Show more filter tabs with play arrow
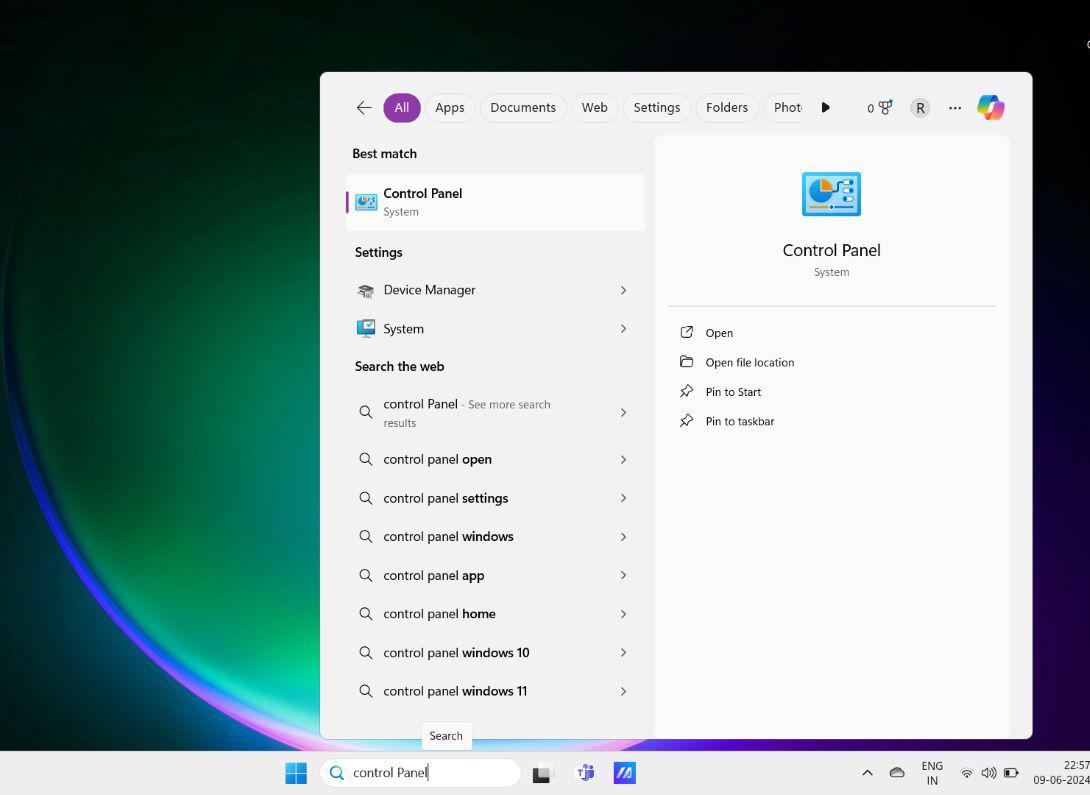Viewport: 1090px width, 795px height. tap(825, 108)
